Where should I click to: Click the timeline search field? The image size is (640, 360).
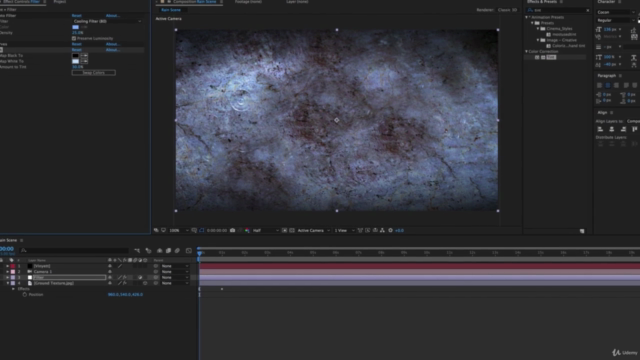73,251
